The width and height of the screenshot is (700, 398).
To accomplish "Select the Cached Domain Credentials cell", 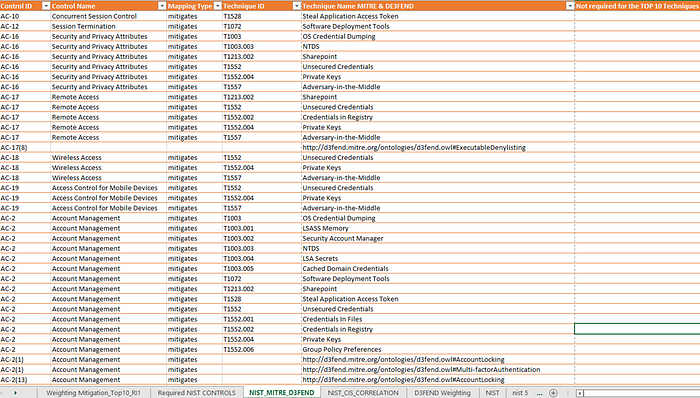I will (438, 269).
